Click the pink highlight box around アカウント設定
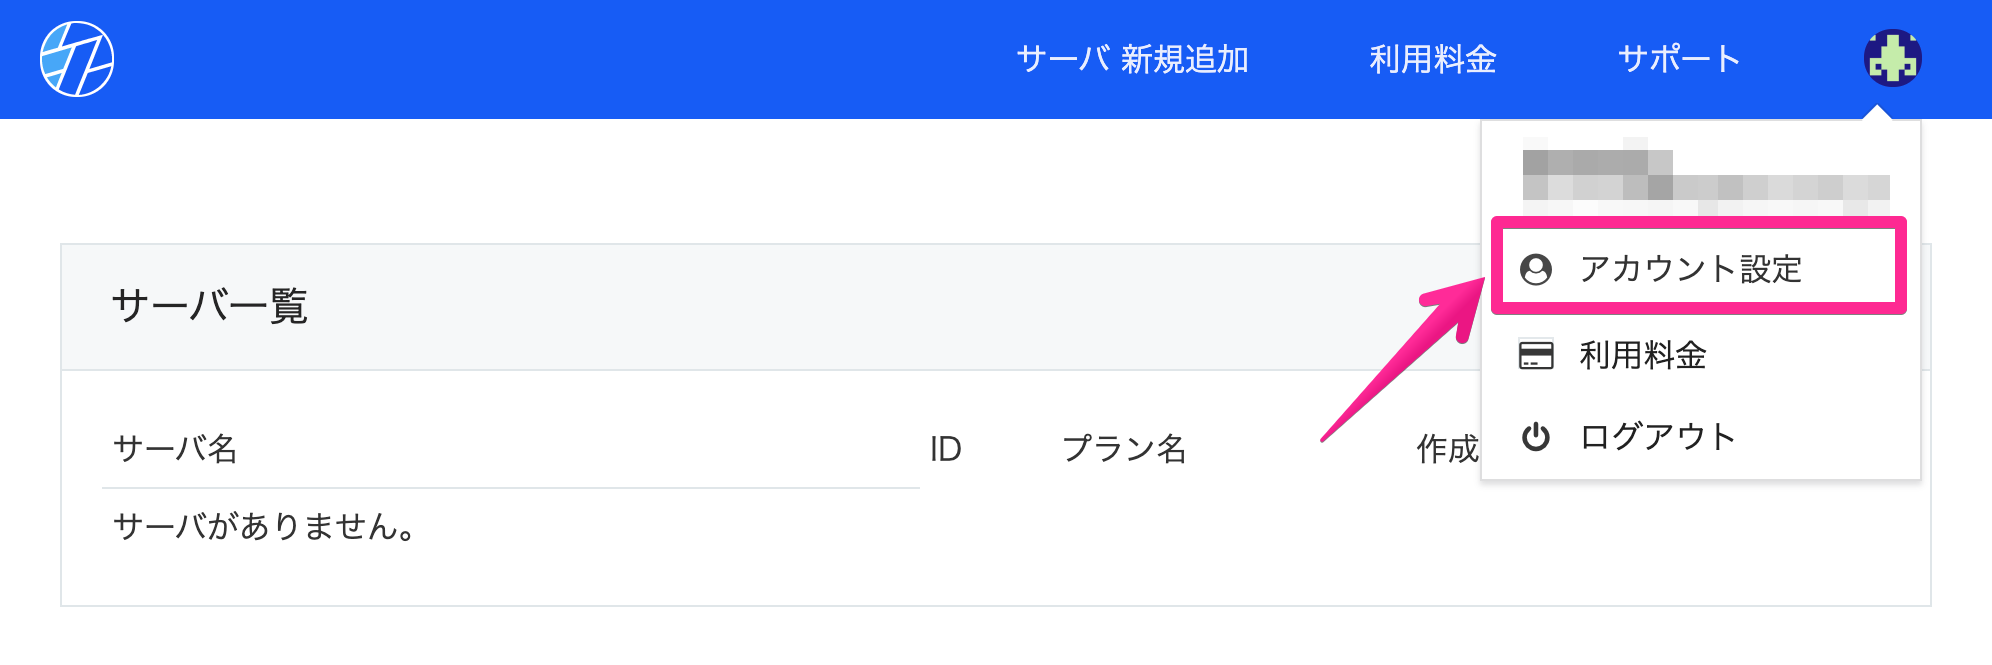Image resolution: width=1992 pixels, height=665 pixels. point(1699,266)
